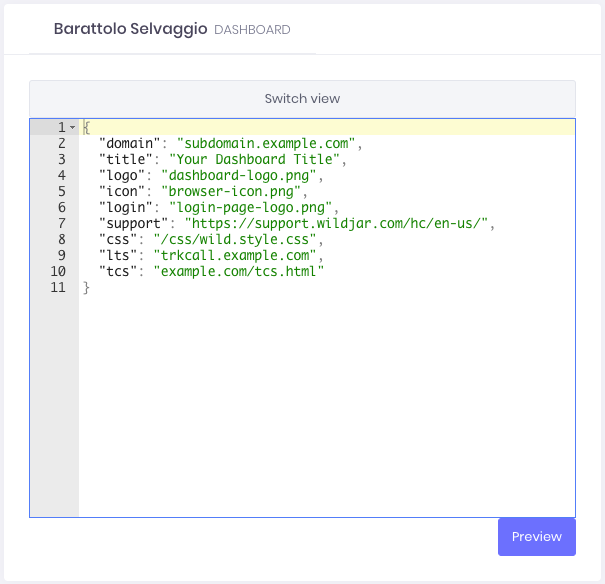
Task: Click the "browser-icon.png" value
Action: pos(231,191)
